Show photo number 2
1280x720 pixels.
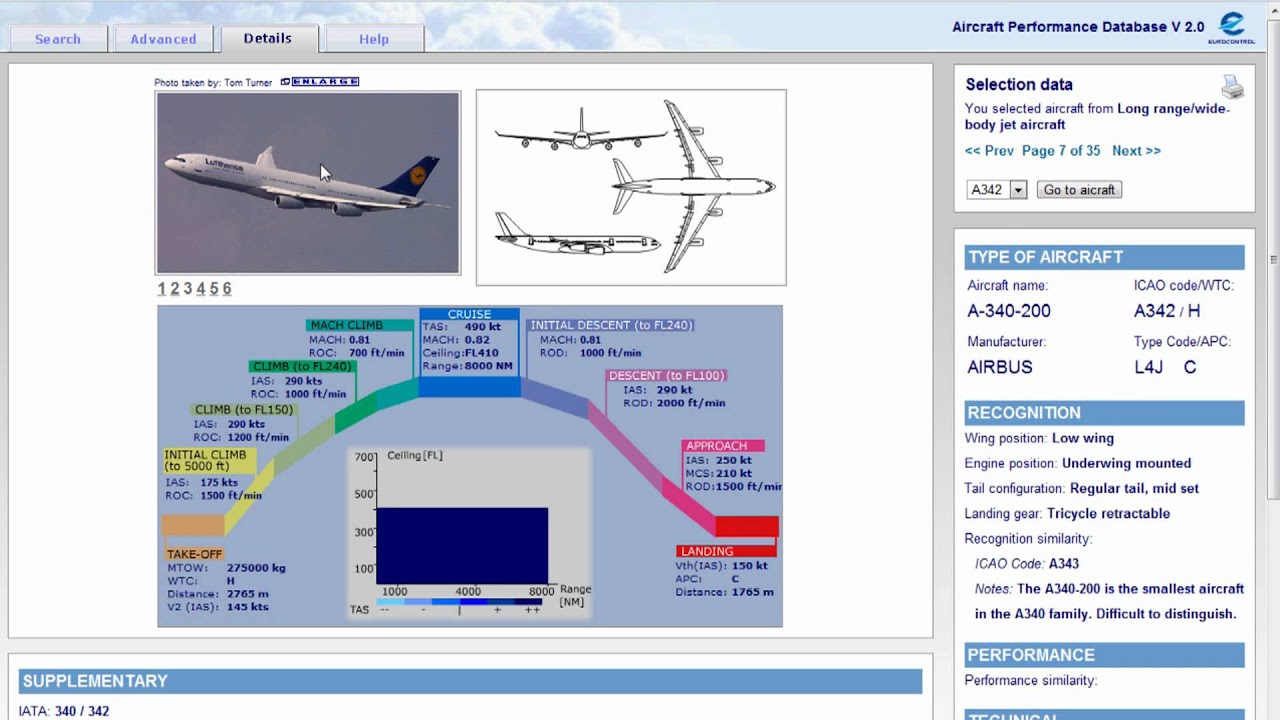pos(174,289)
